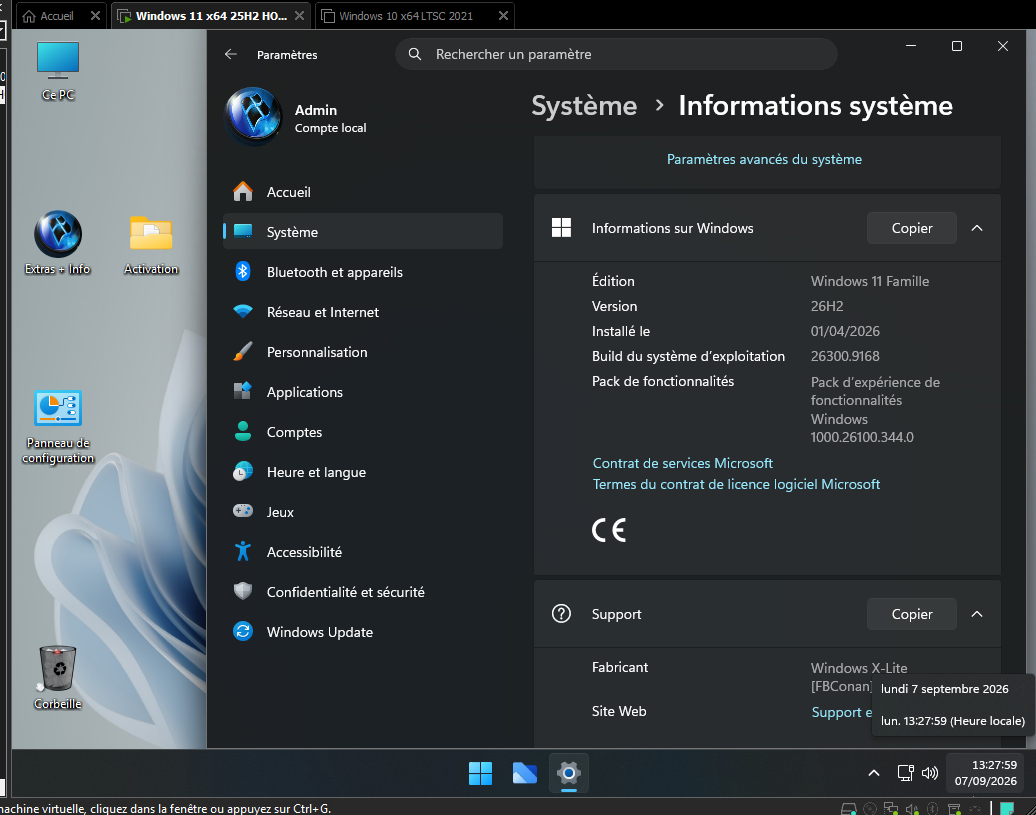The width and height of the screenshot is (1036, 815).
Task: Open Réseau et Internet settings
Action: click(363, 312)
